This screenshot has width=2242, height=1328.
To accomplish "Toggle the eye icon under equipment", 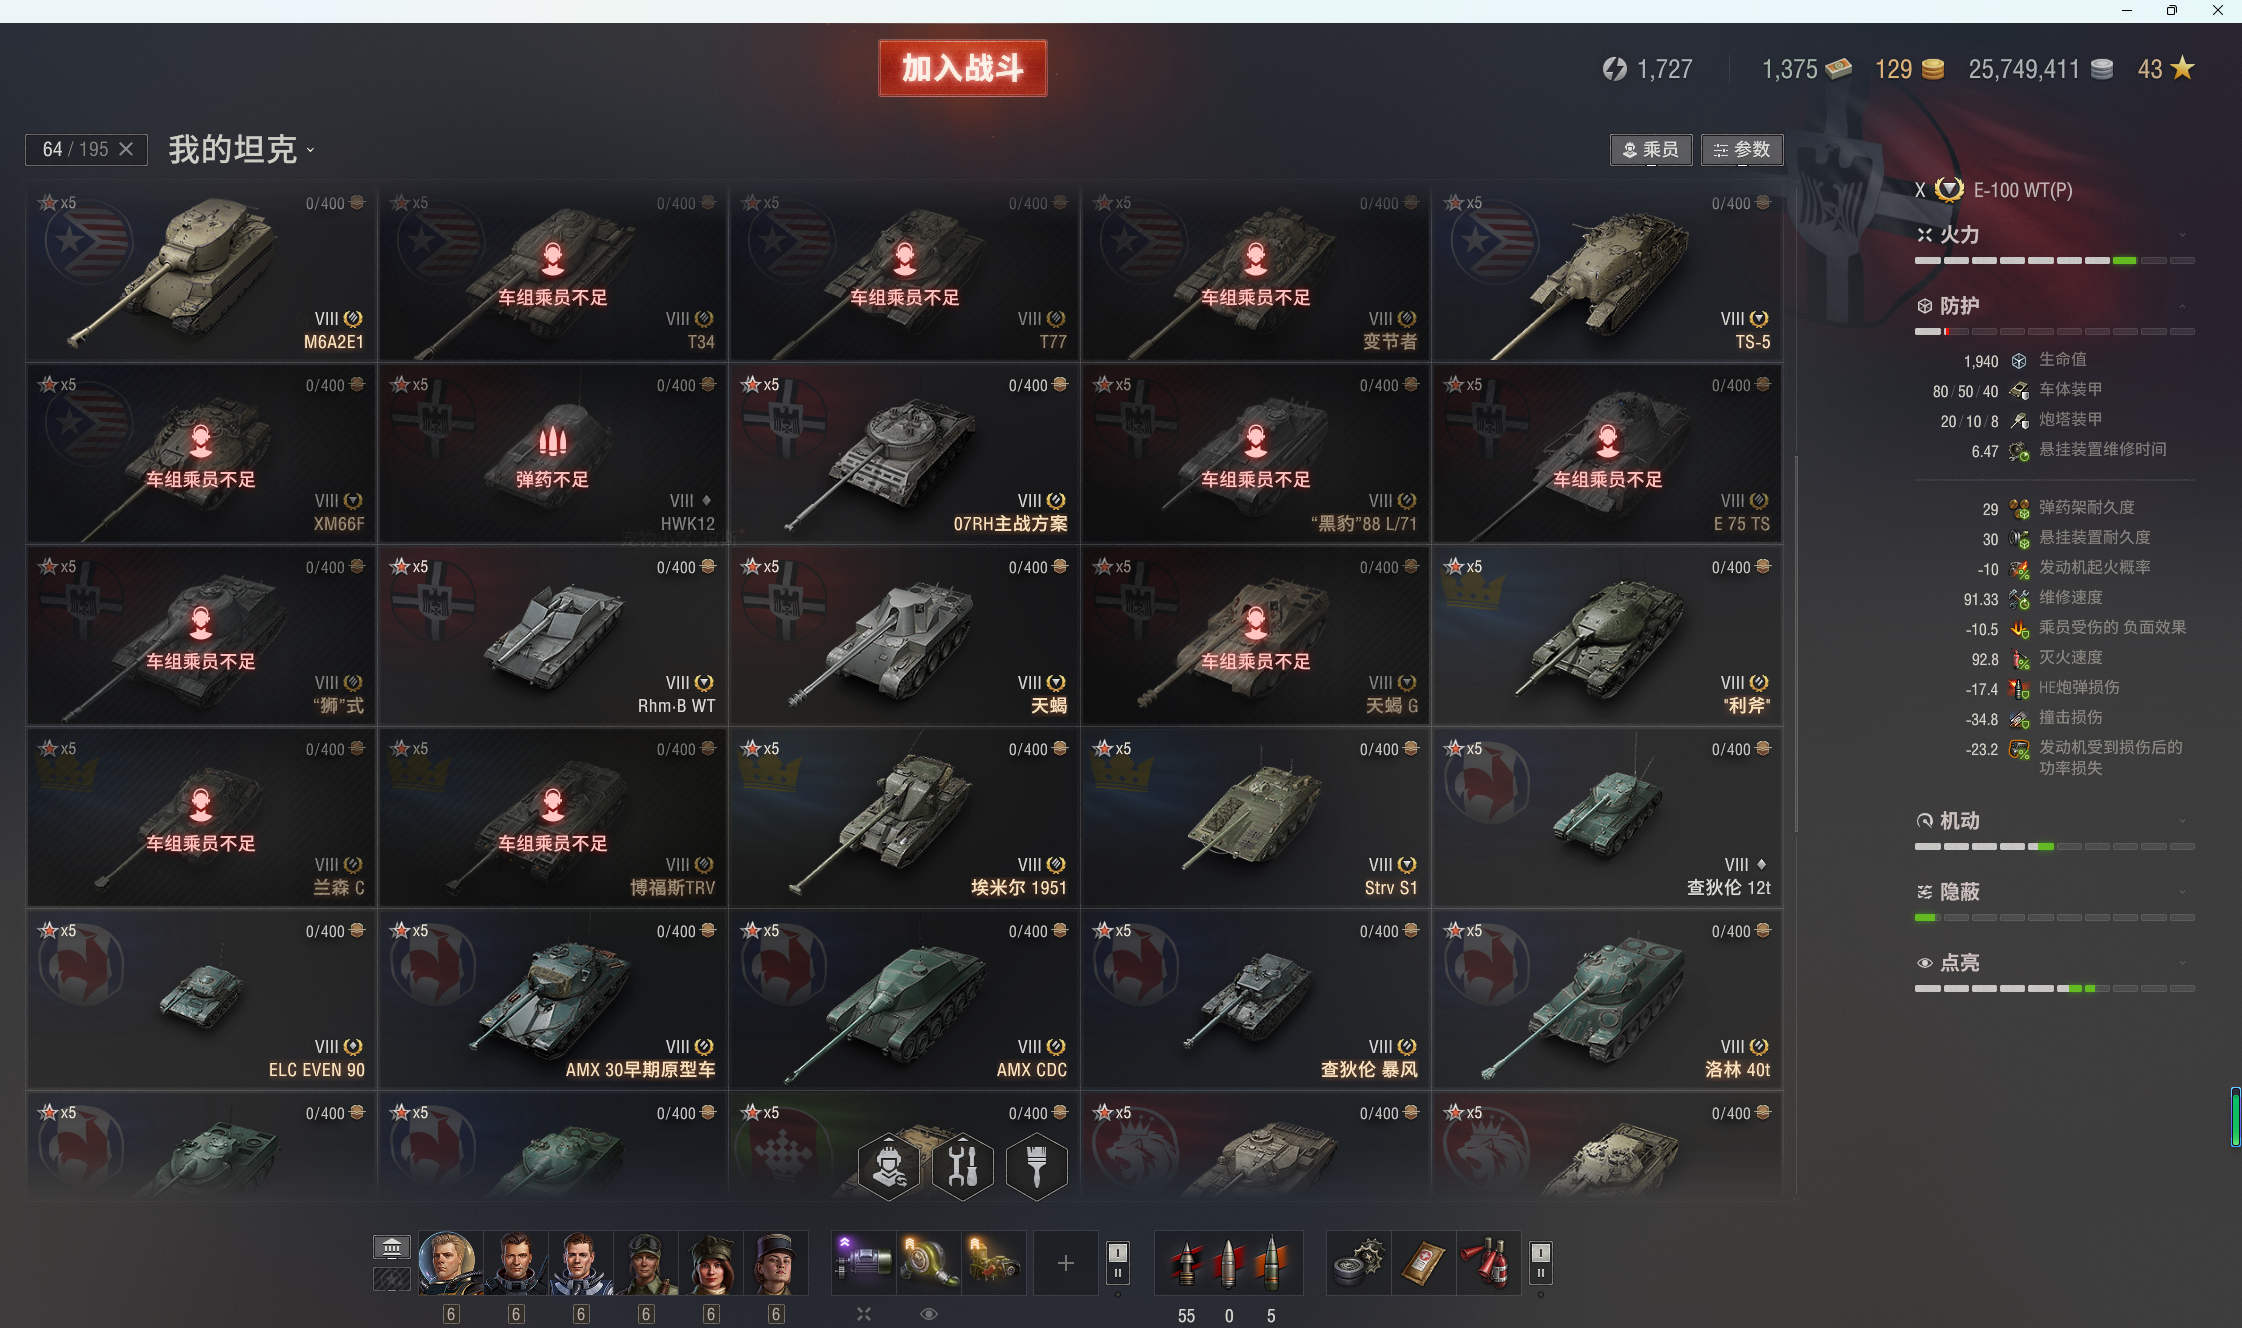I will [x=929, y=1314].
